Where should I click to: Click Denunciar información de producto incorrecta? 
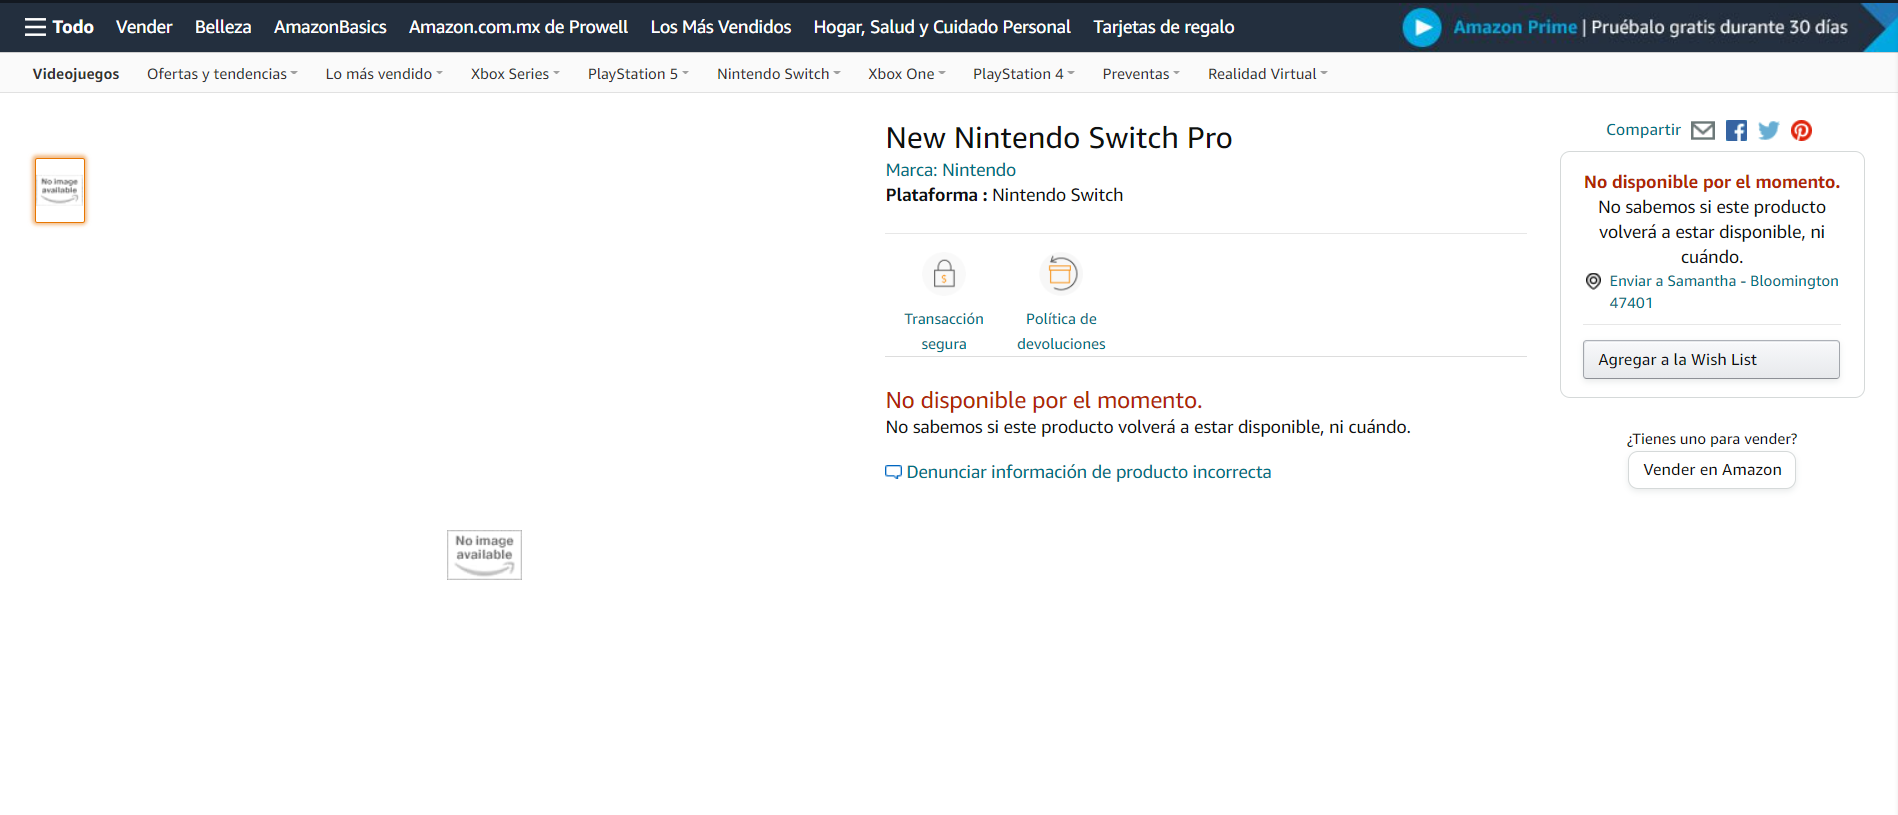coord(1089,472)
